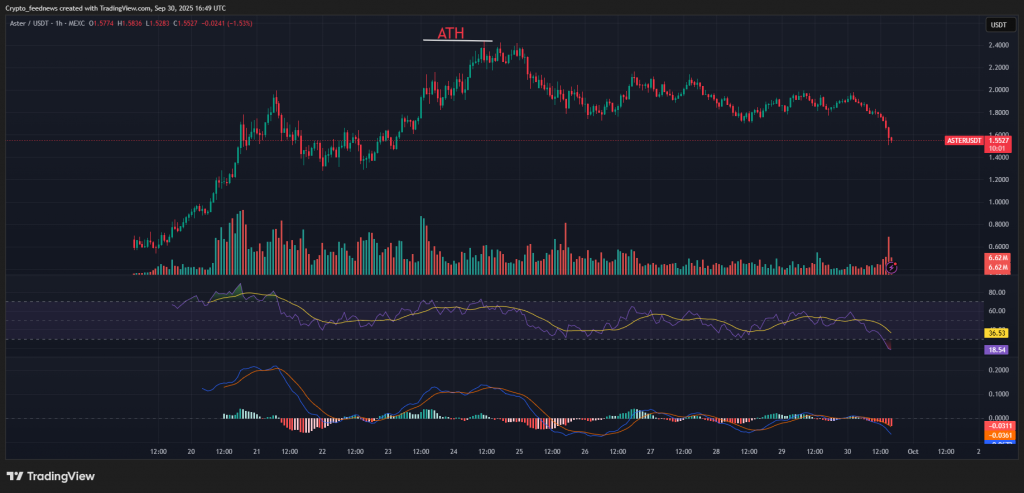
Task: Click the TradingView logo at bottom left
Action: [x=47, y=476]
